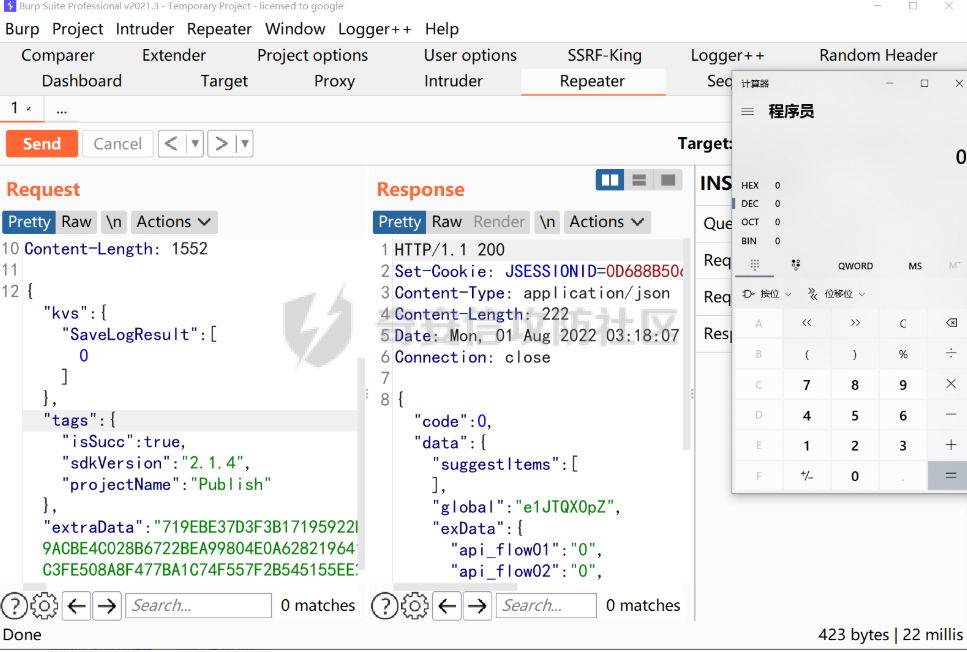The height and width of the screenshot is (652, 967).
Task: Switch to the Extender tab
Action: (x=174, y=56)
